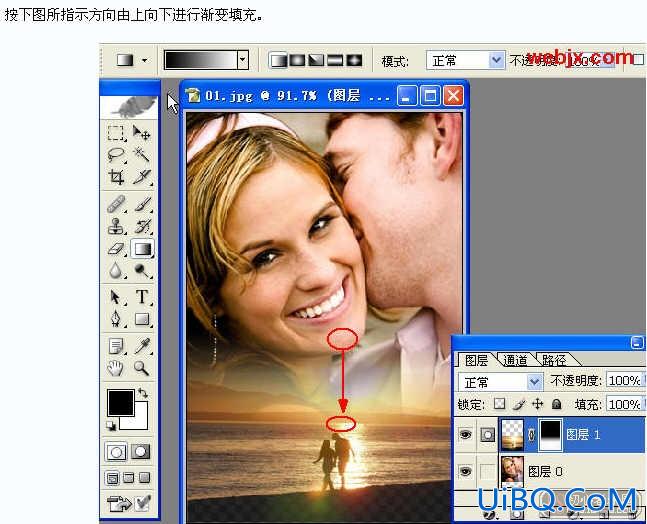This screenshot has width=647, height=524.
Task: Open the background color picker
Action: click(140, 421)
